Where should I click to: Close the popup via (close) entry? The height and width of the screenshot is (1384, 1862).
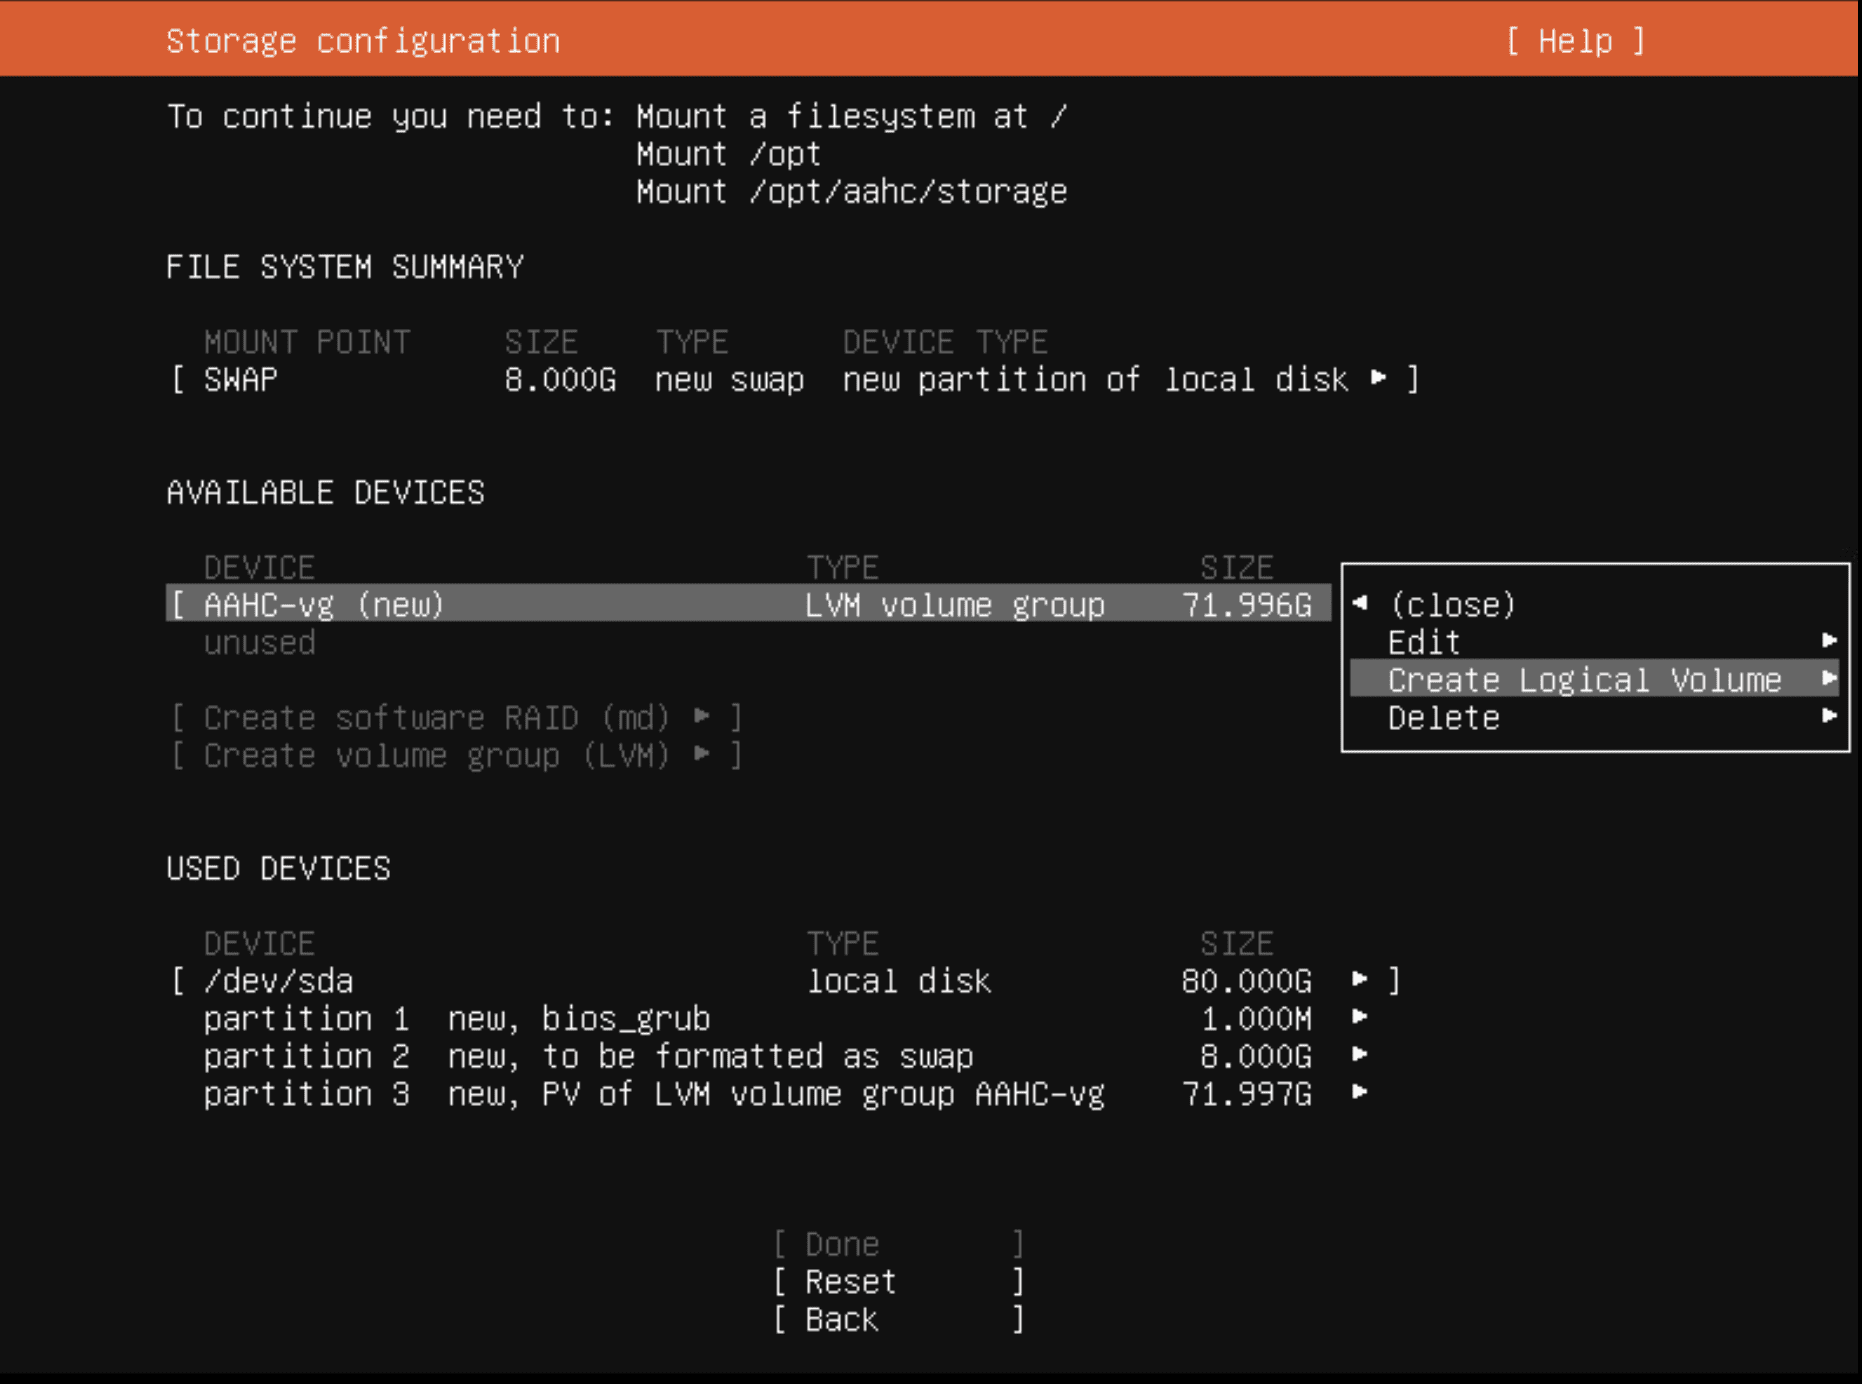(x=1452, y=605)
